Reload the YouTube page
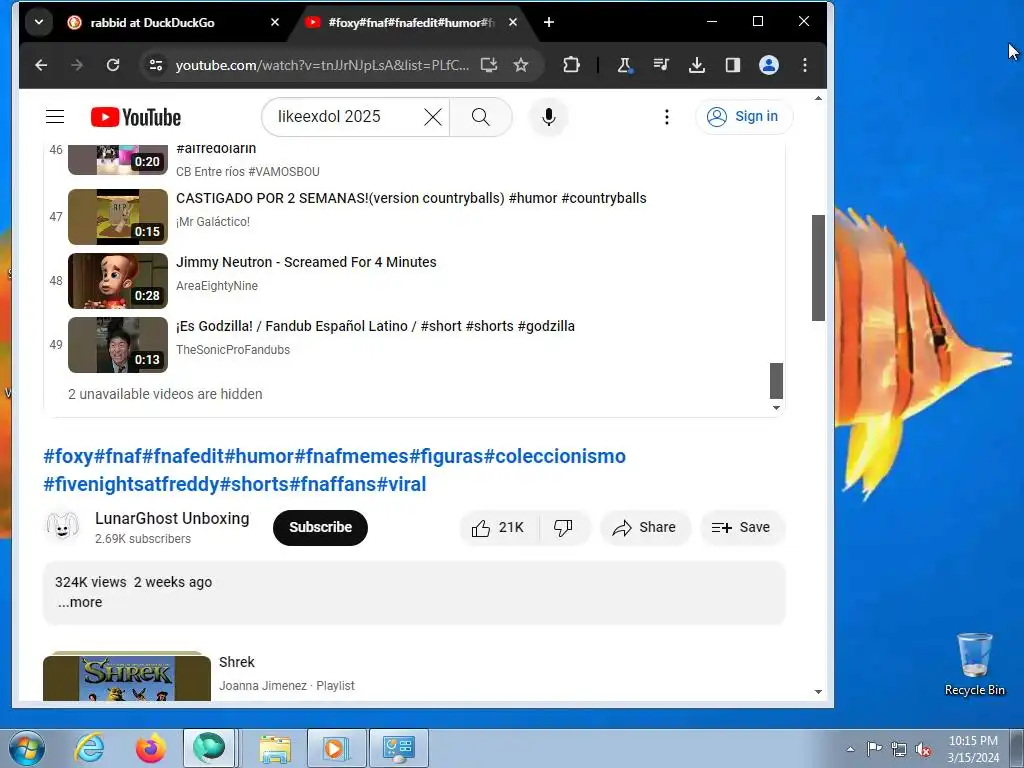 tap(113, 65)
